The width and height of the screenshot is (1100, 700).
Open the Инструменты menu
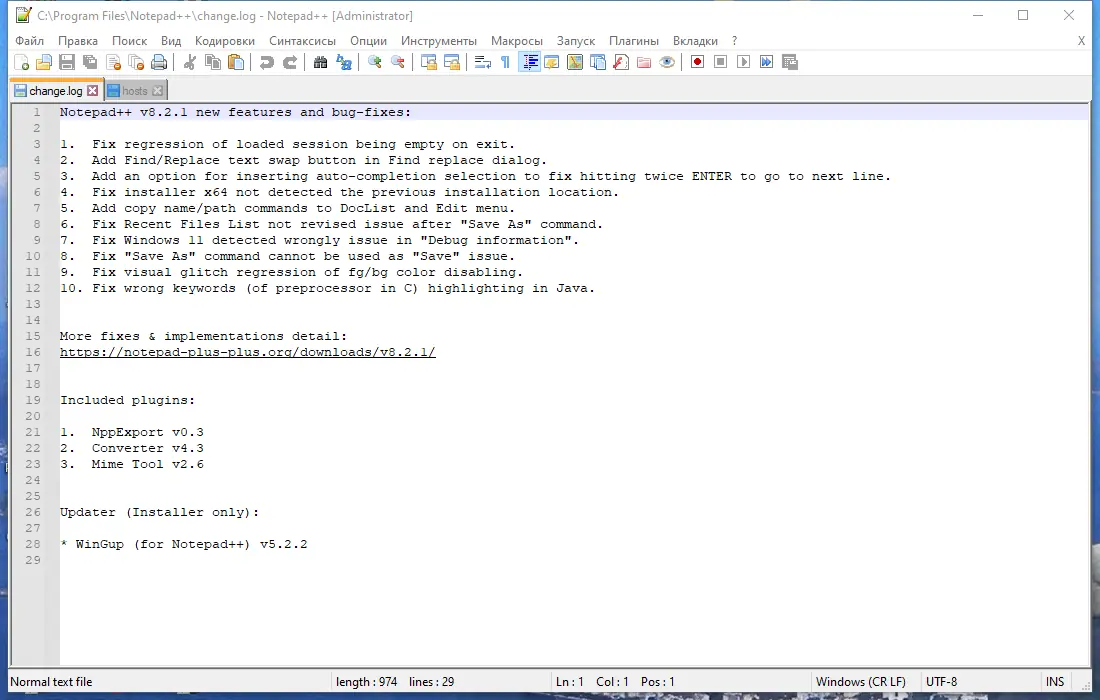coord(438,41)
